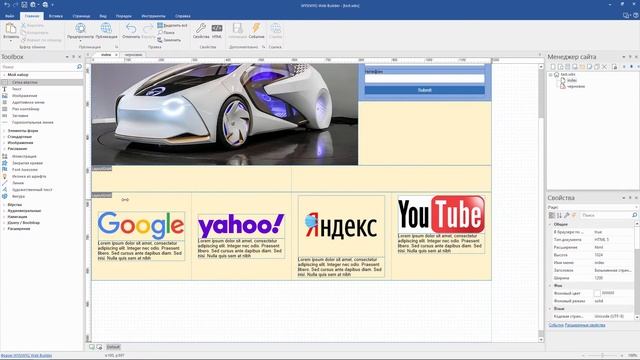Click the WYSIWYG Web Builder status bar link
The width and height of the screenshot is (640, 360).
pyautogui.click(x=26, y=356)
